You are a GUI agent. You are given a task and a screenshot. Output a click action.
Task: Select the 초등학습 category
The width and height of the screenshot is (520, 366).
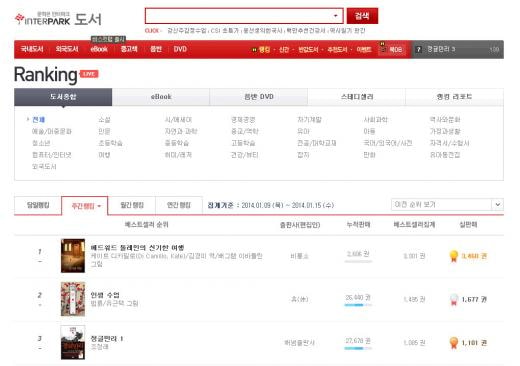[110, 143]
